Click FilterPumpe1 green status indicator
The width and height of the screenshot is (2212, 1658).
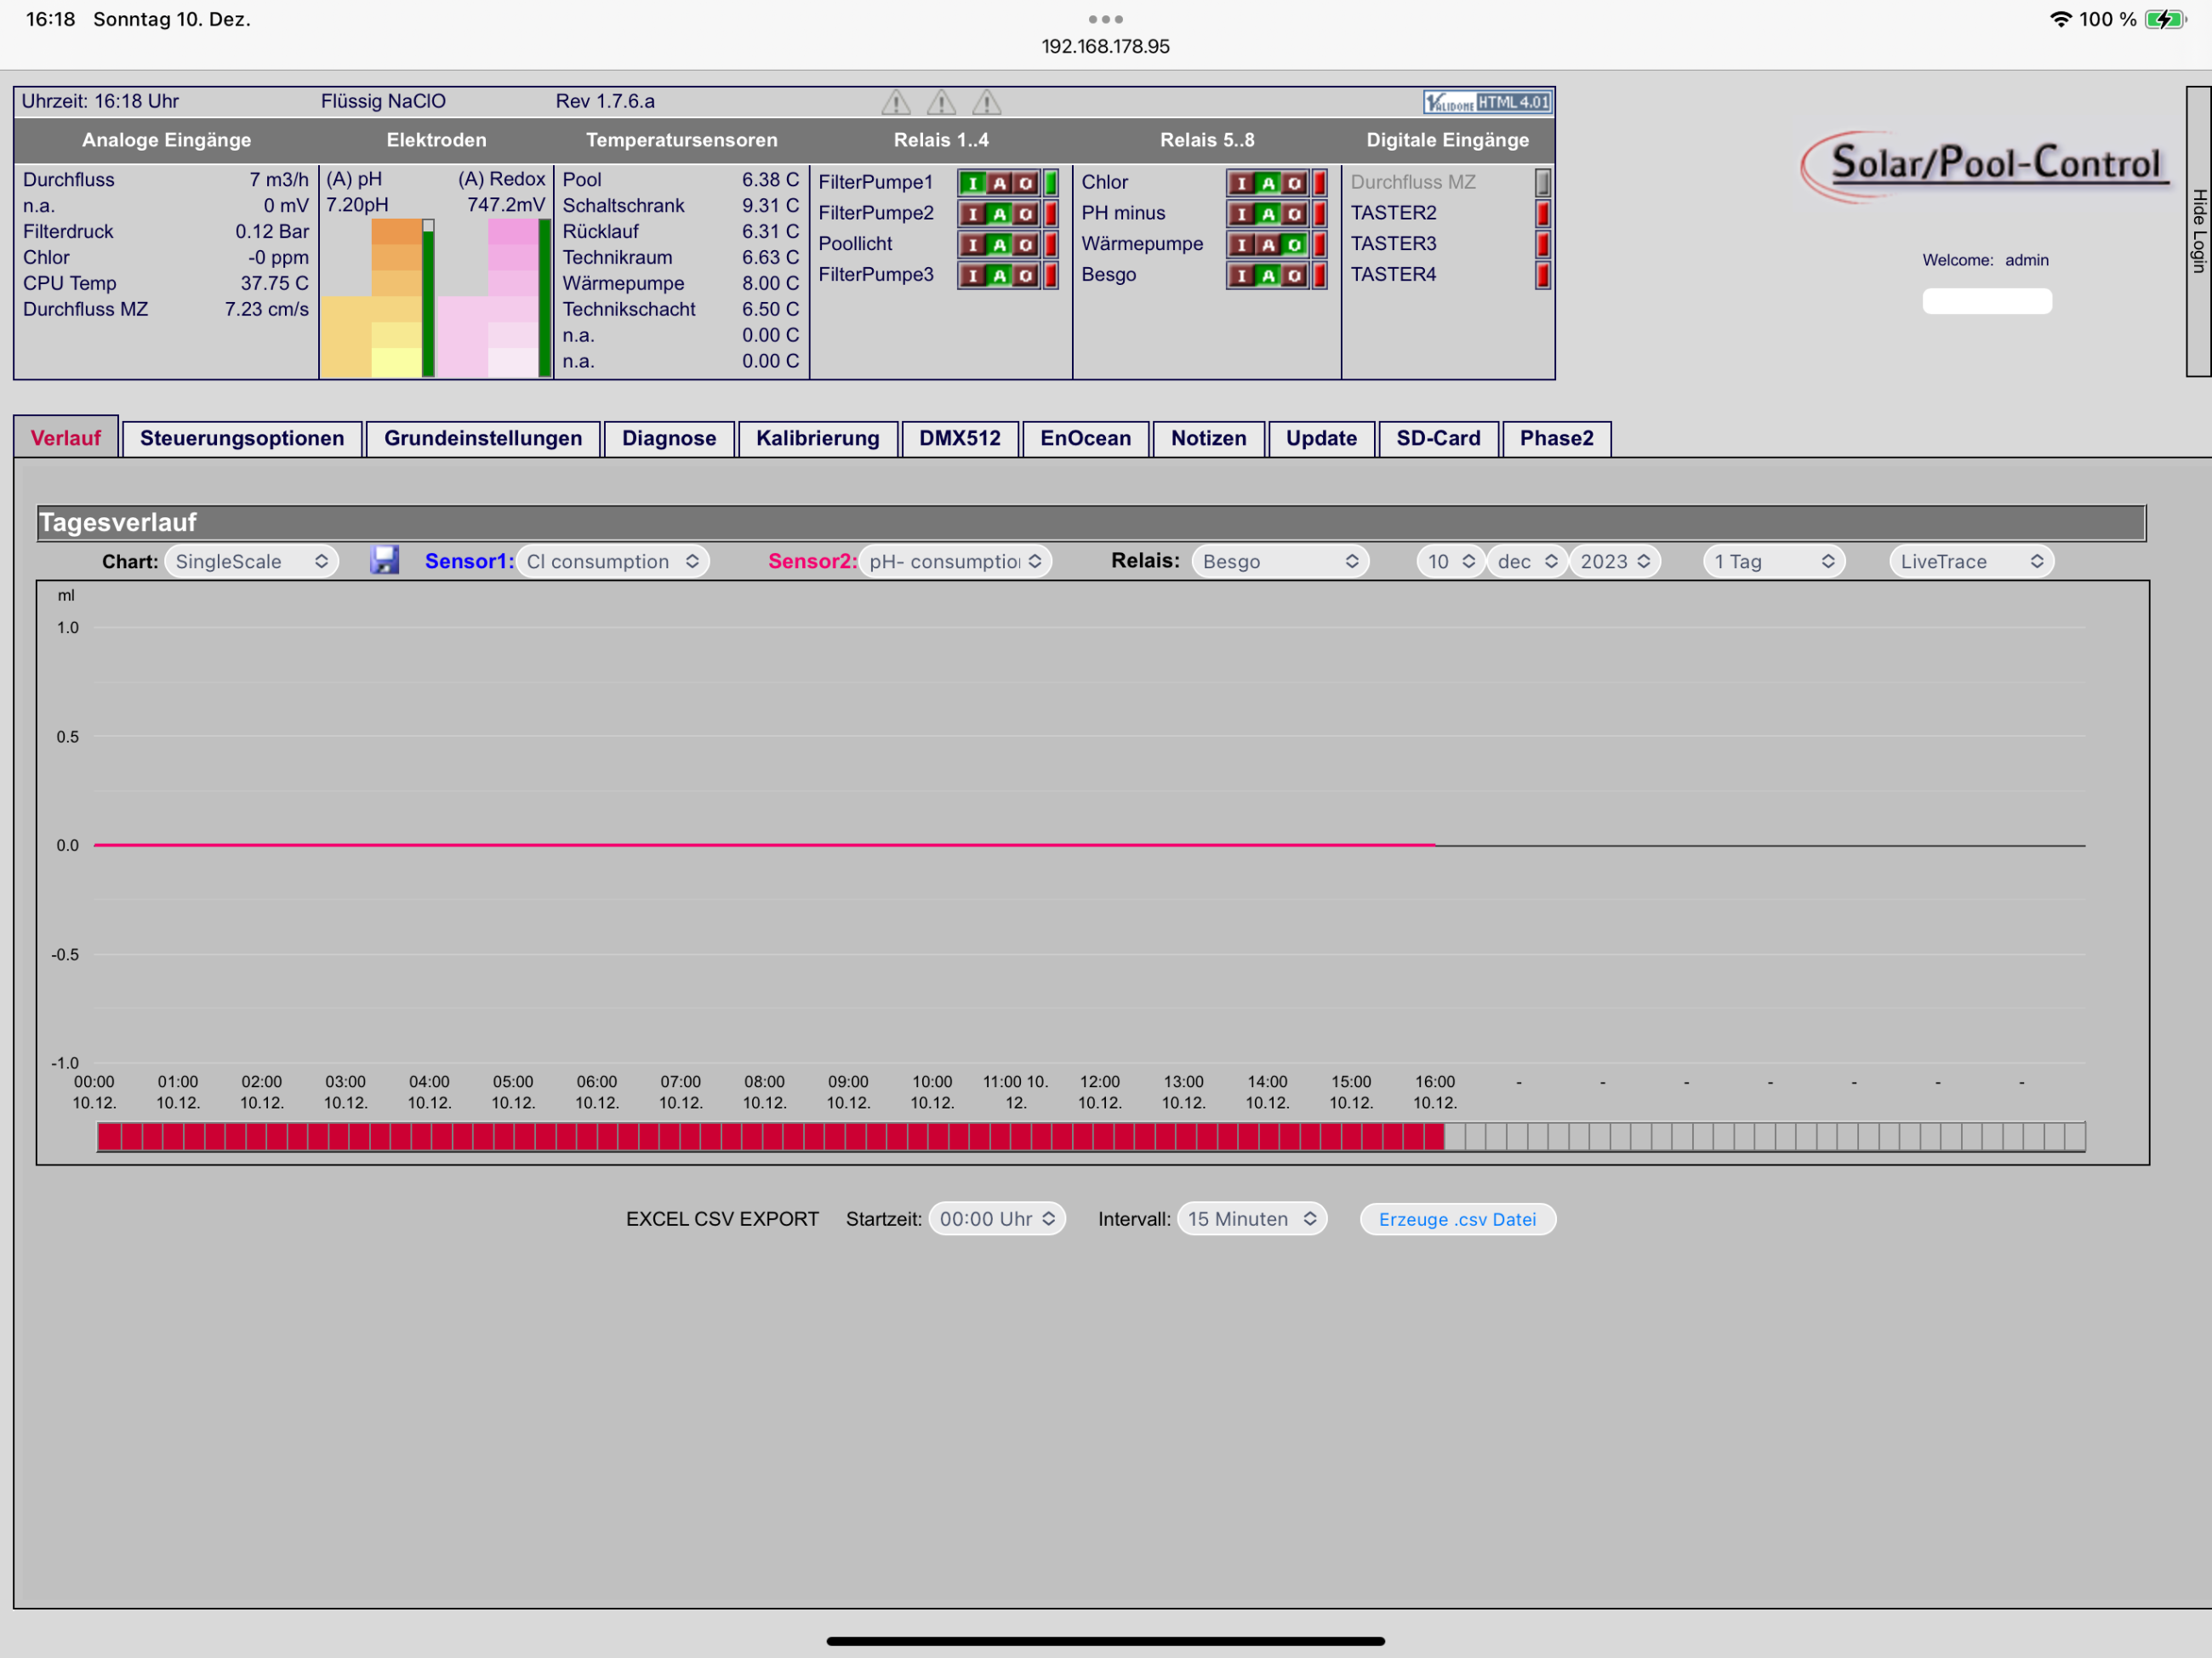tap(1051, 183)
